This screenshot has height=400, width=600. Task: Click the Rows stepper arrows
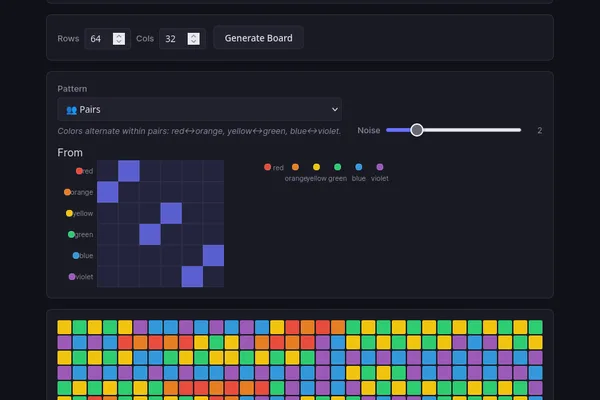coord(119,39)
